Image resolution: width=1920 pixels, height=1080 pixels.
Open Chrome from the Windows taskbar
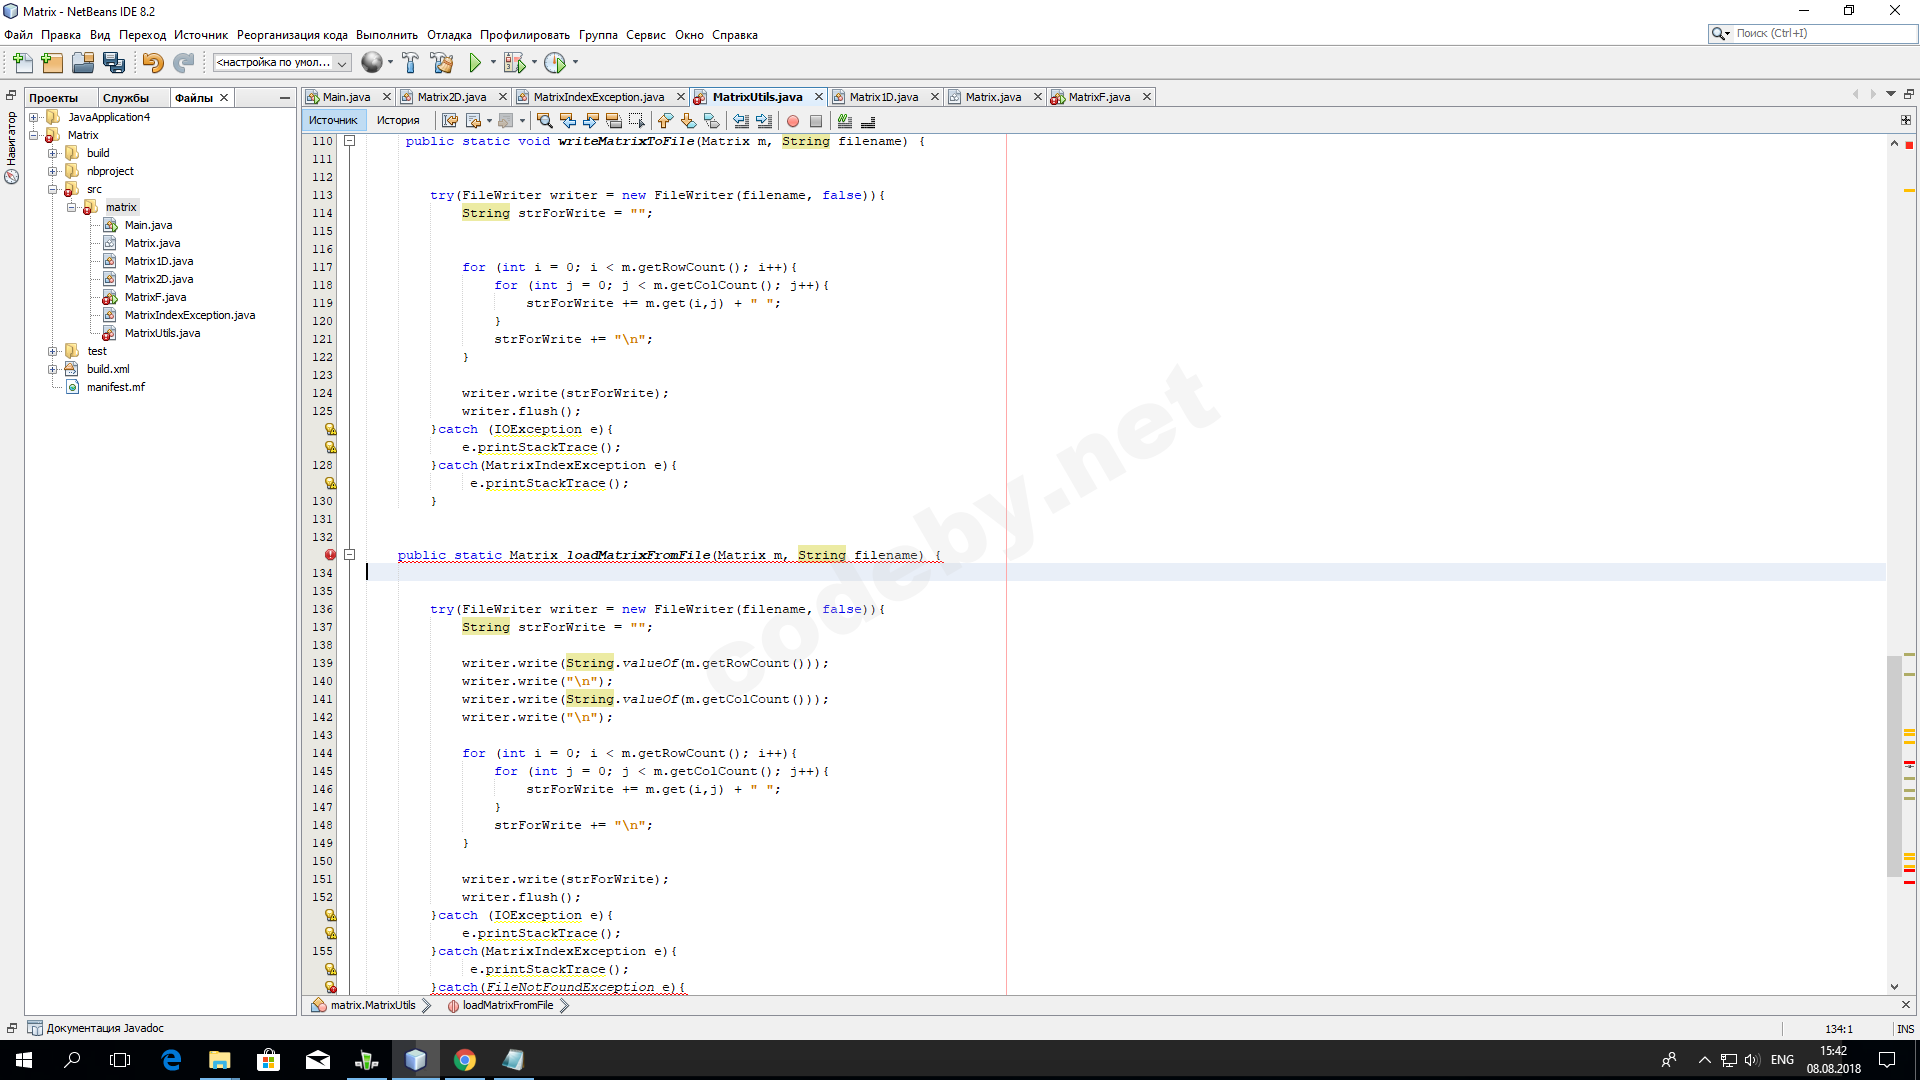pos(465,1060)
